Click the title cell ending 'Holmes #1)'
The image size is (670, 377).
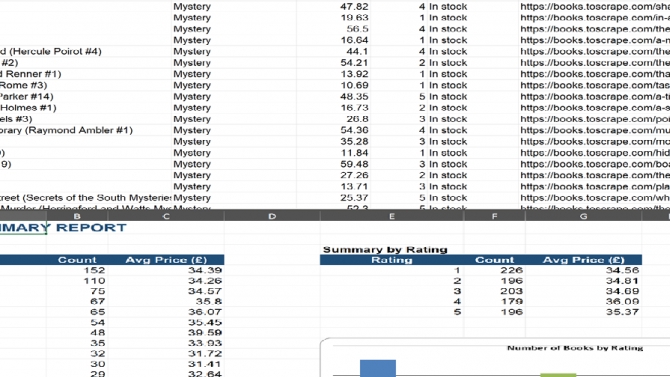85,108
